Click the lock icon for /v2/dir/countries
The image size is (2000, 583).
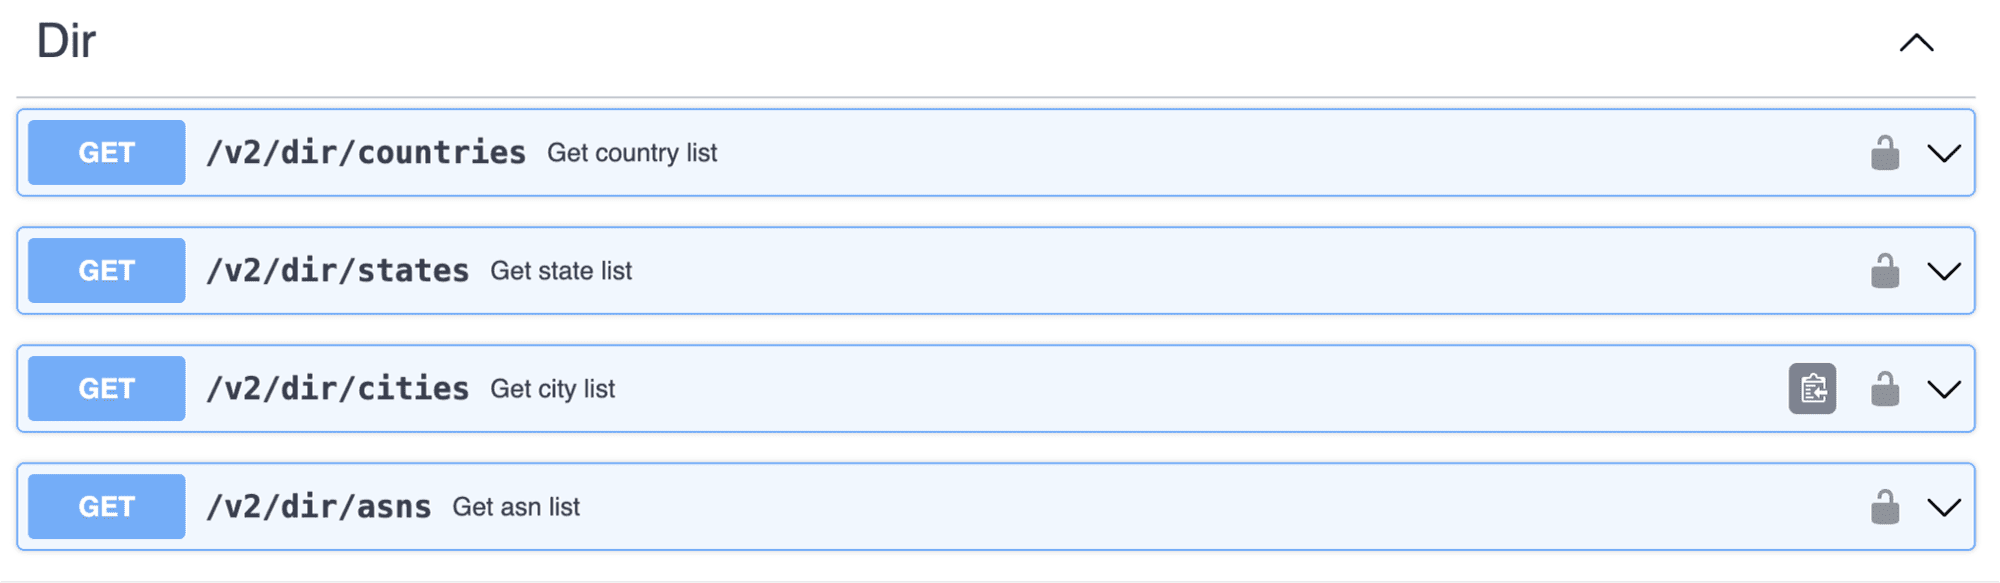pos(1885,153)
